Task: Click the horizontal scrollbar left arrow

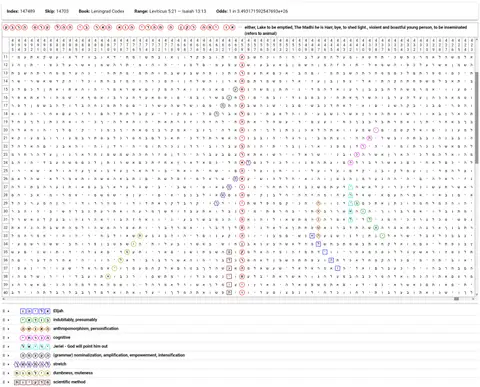Action: 4,299
